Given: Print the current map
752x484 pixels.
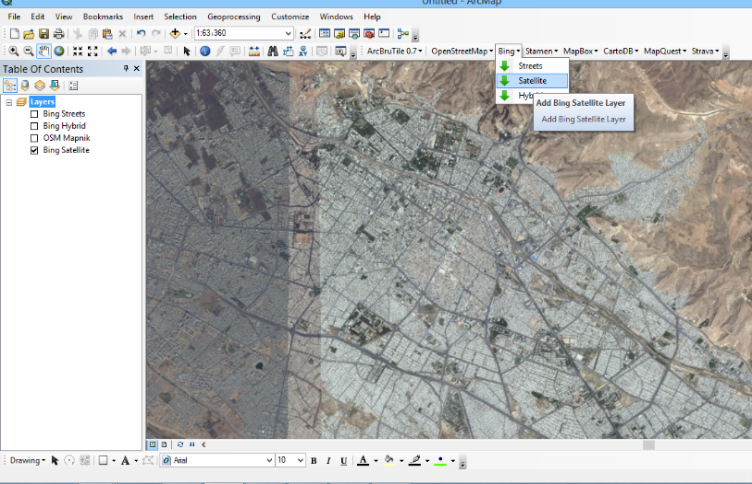Looking at the screenshot, I should (x=59, y=34).
